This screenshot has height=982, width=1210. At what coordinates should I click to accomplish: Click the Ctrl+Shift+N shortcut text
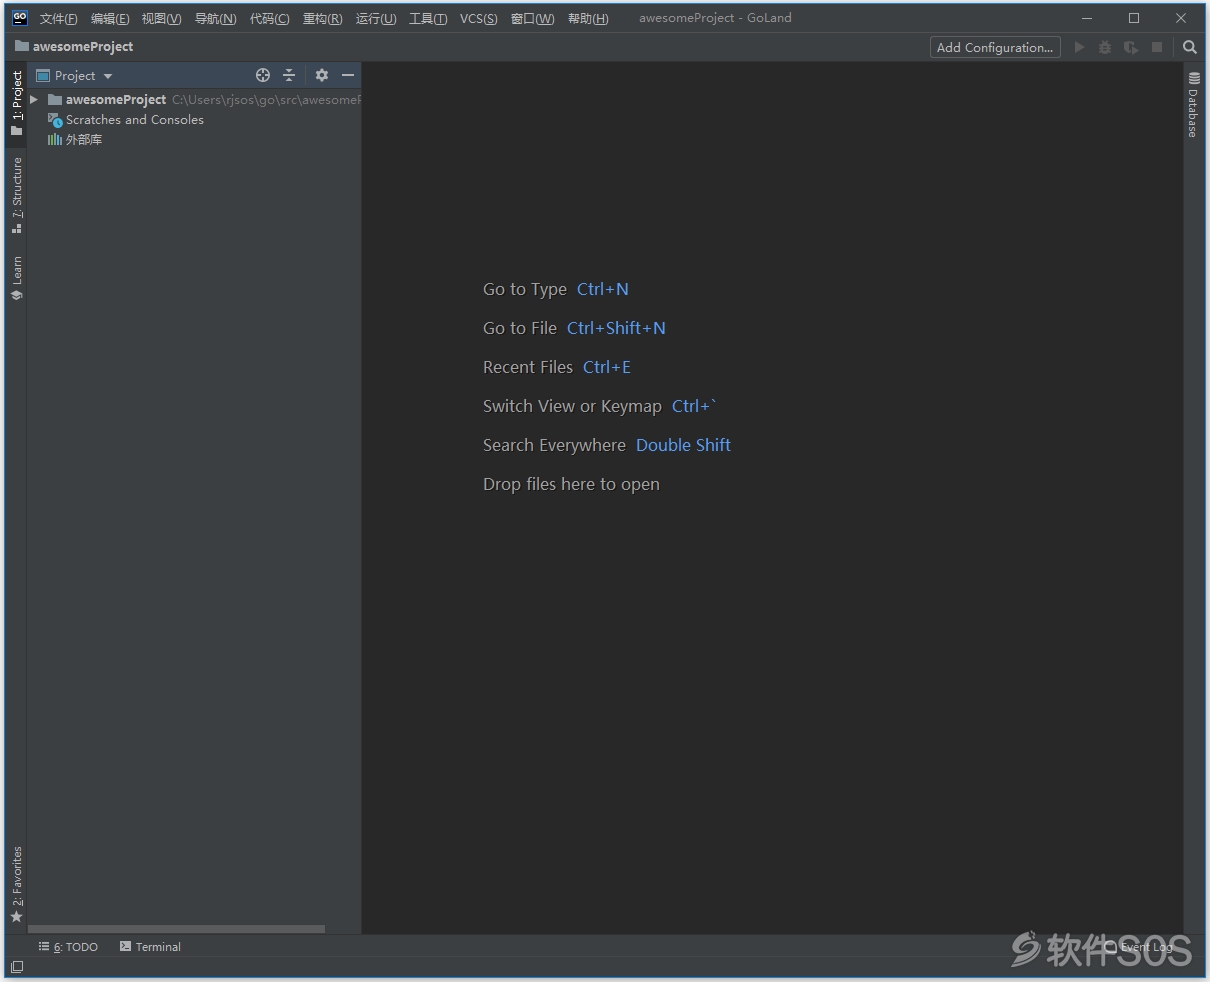pos(616,328)
